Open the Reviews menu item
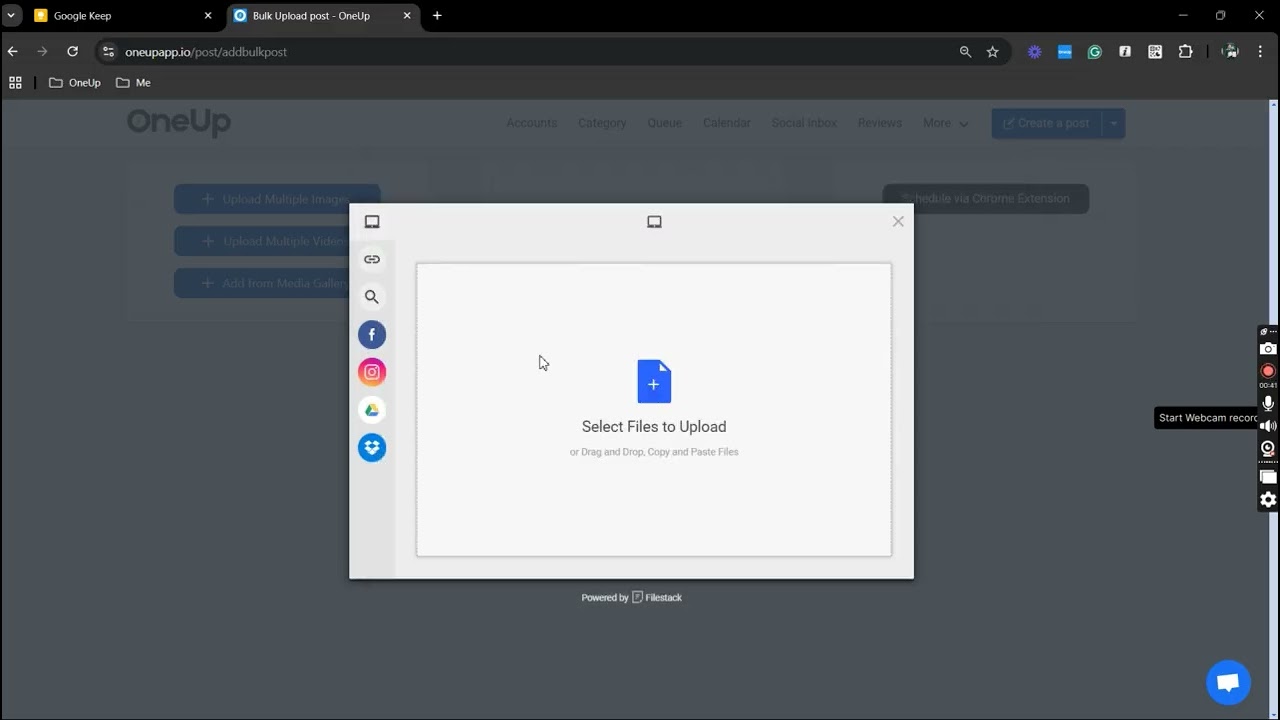Image resolution: width=1280 pixels, height=720 pixels. 880,123
